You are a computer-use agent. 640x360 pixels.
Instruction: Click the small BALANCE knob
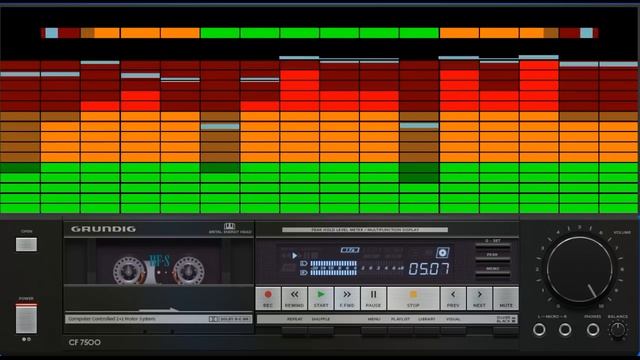pos(618,329)
